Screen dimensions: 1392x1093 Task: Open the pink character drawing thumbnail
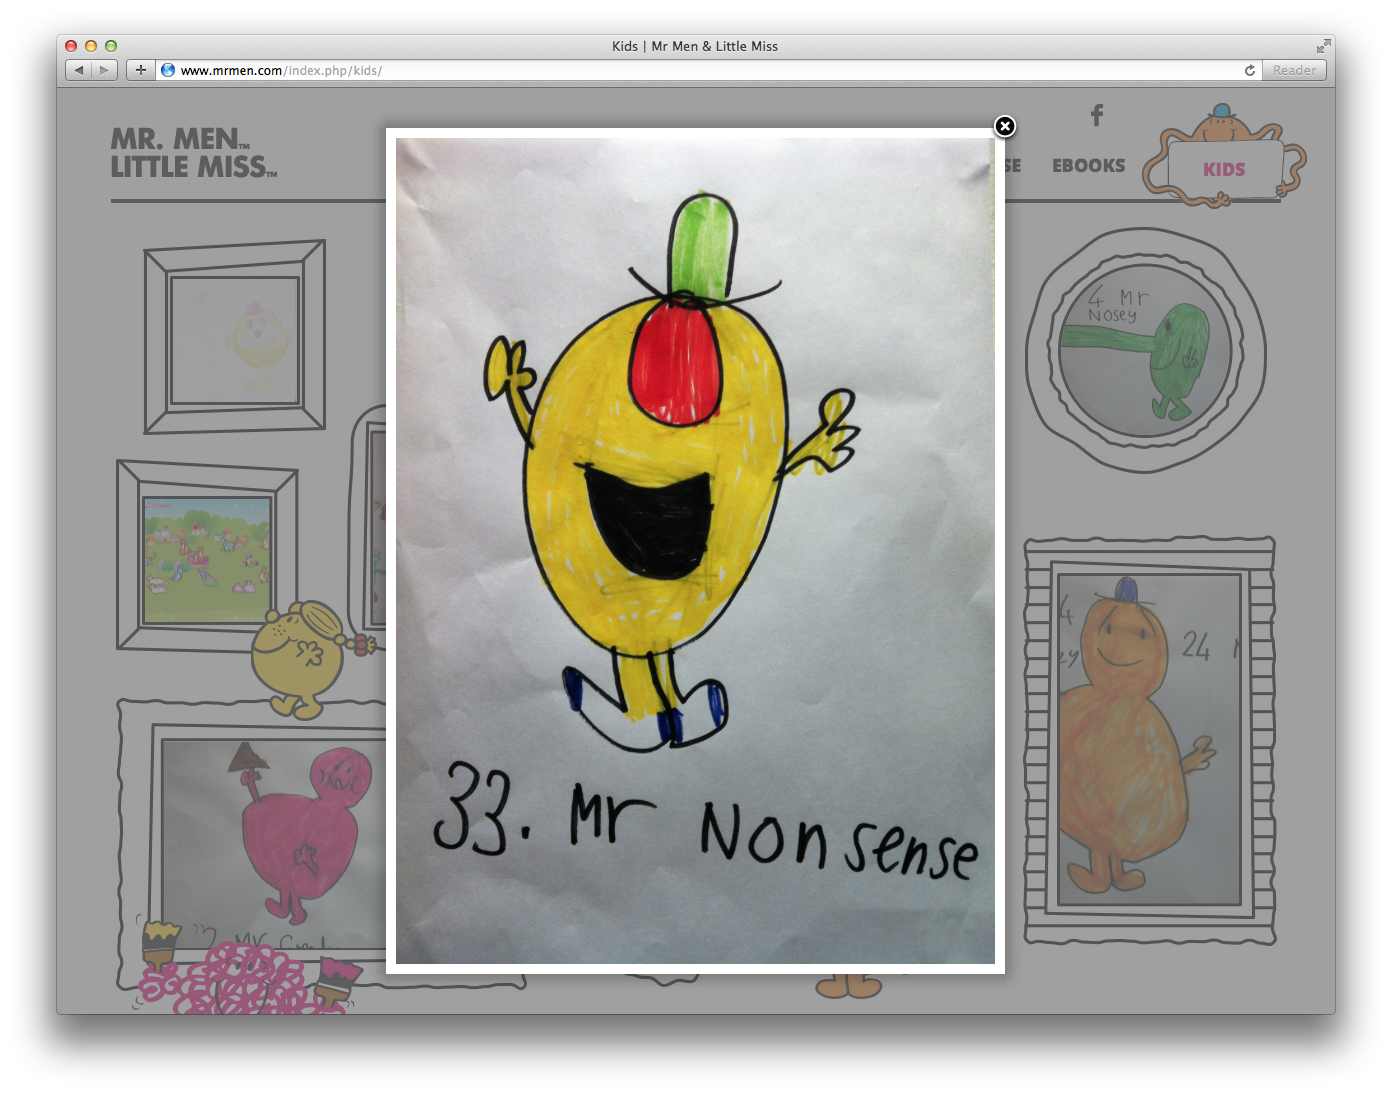click(275, 843)
